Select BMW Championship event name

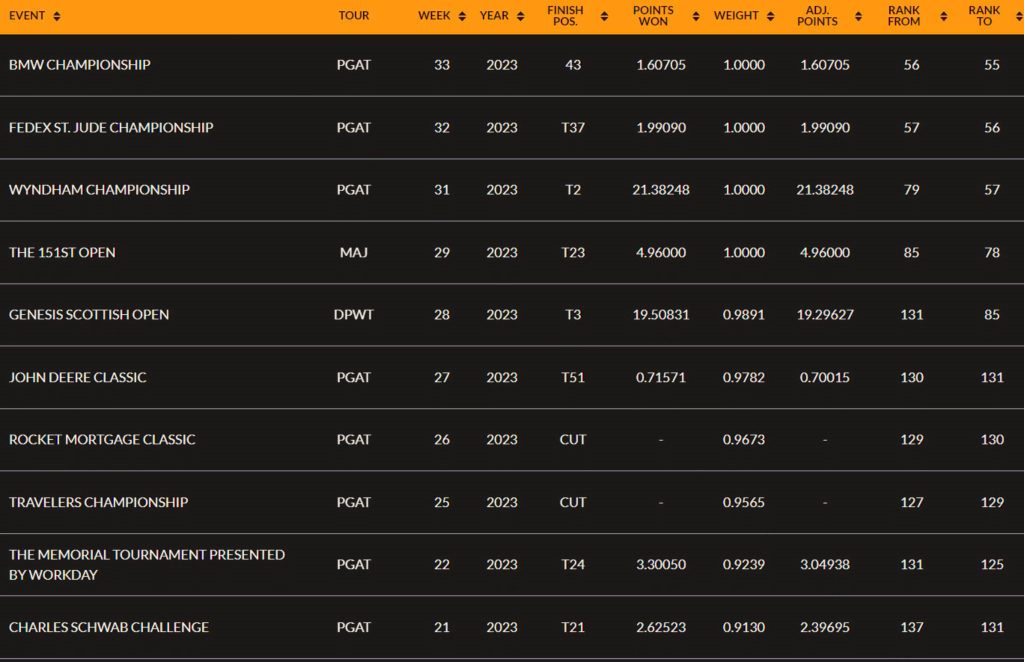(x=80, y=65)
